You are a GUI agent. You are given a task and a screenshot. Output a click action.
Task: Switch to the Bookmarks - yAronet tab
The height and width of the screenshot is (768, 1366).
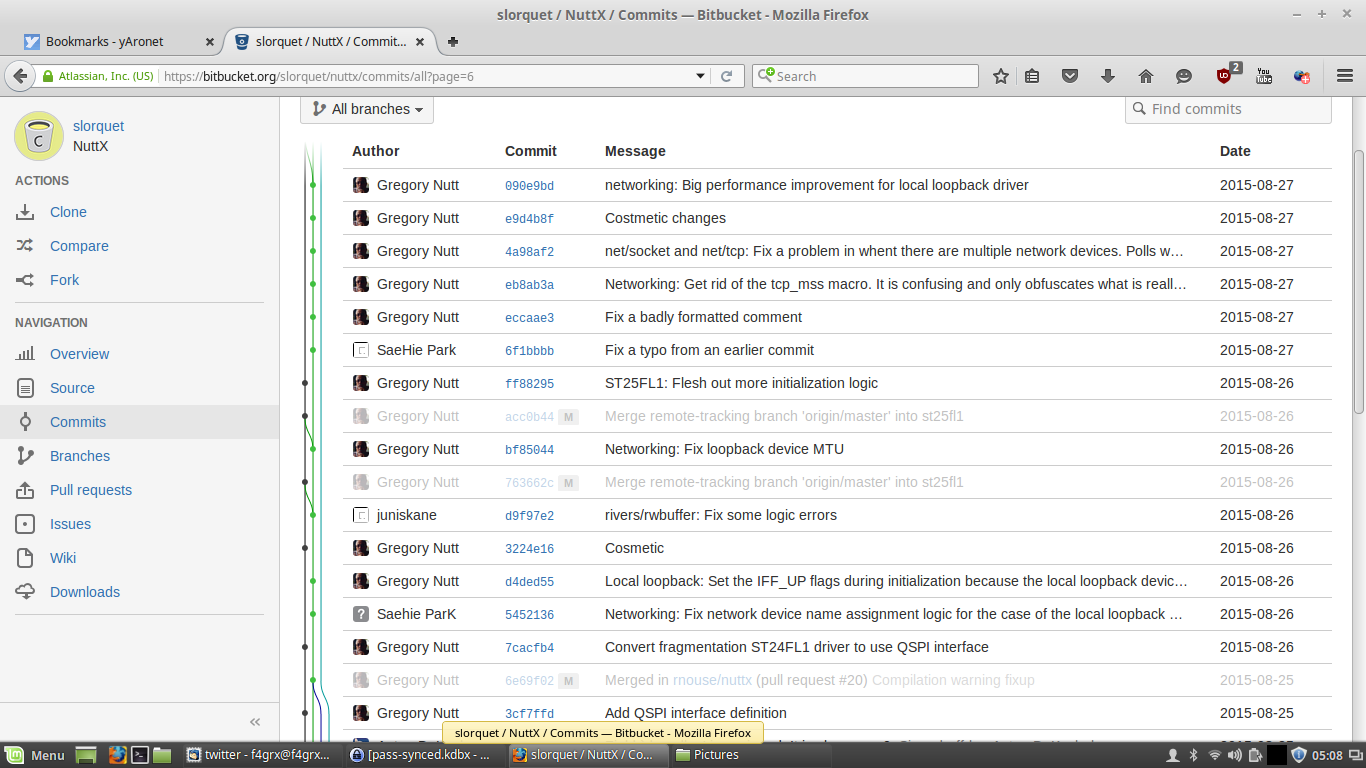tap(105, 42)
